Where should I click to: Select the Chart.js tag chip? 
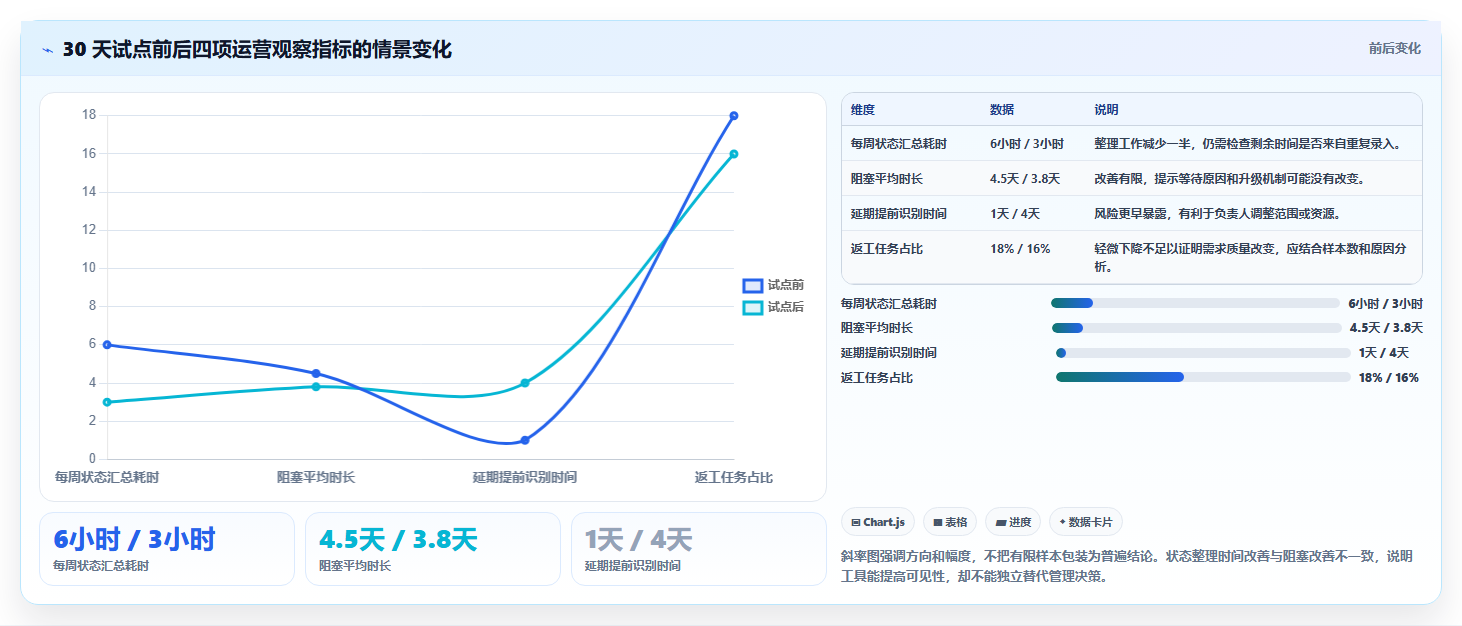[879, 522]
